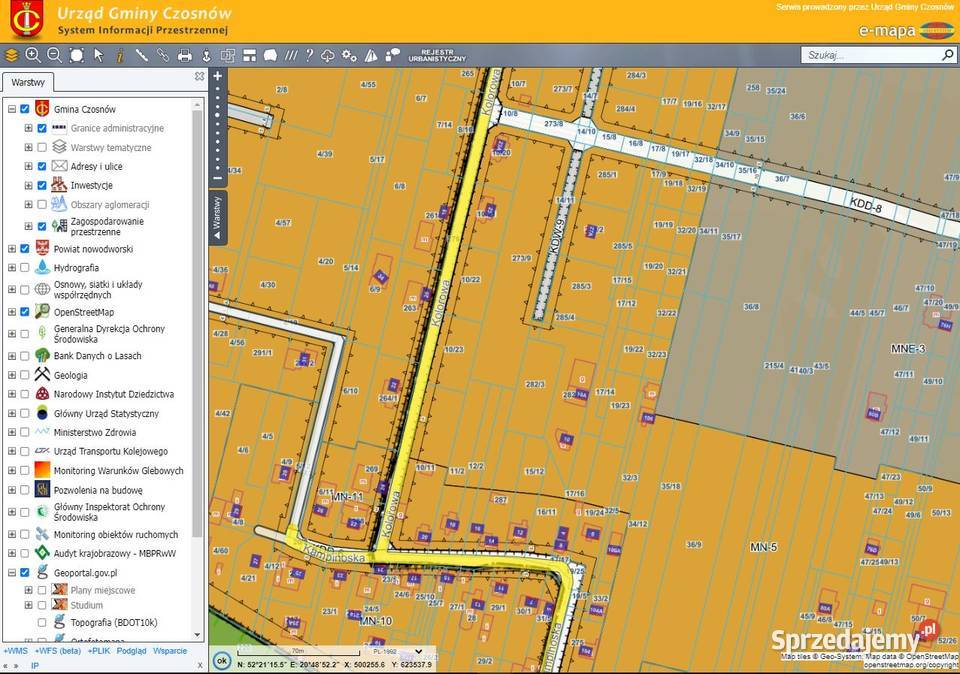Select the Warstwy tab
This screenshot has width=960, height=674.
28,82
